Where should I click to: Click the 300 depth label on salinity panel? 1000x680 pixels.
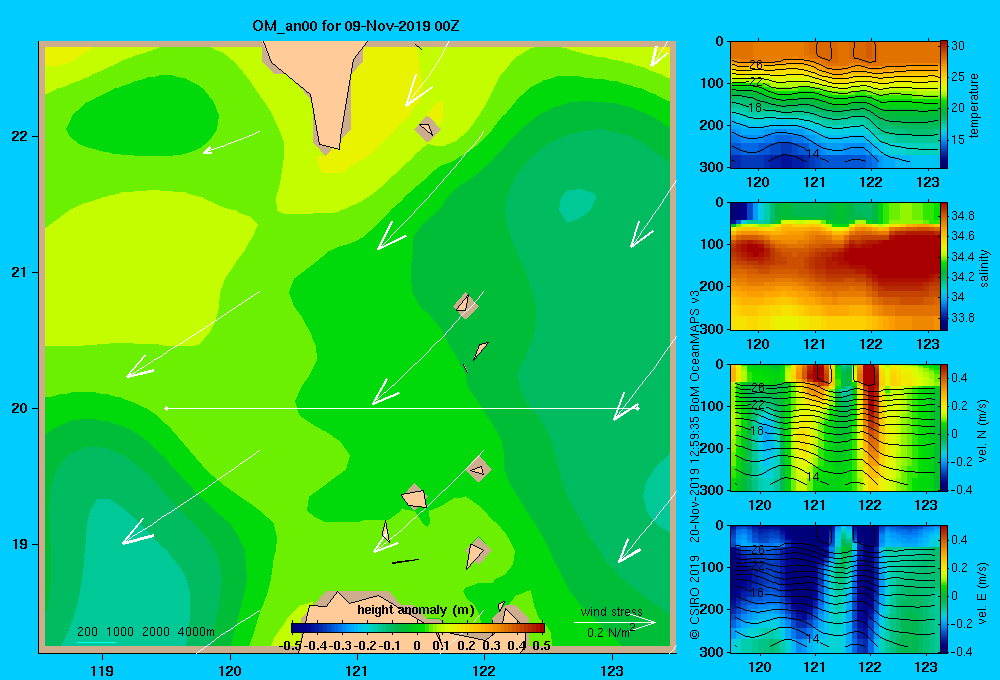coord(712,328)
